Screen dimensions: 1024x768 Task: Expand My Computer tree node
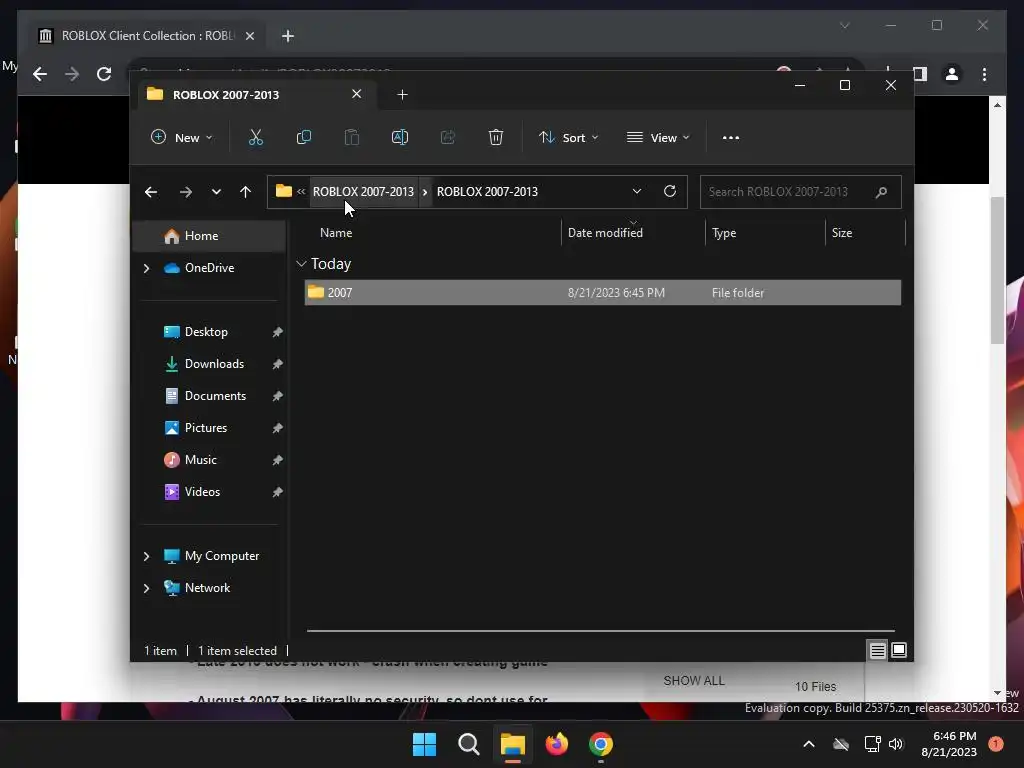click(146, 556)
